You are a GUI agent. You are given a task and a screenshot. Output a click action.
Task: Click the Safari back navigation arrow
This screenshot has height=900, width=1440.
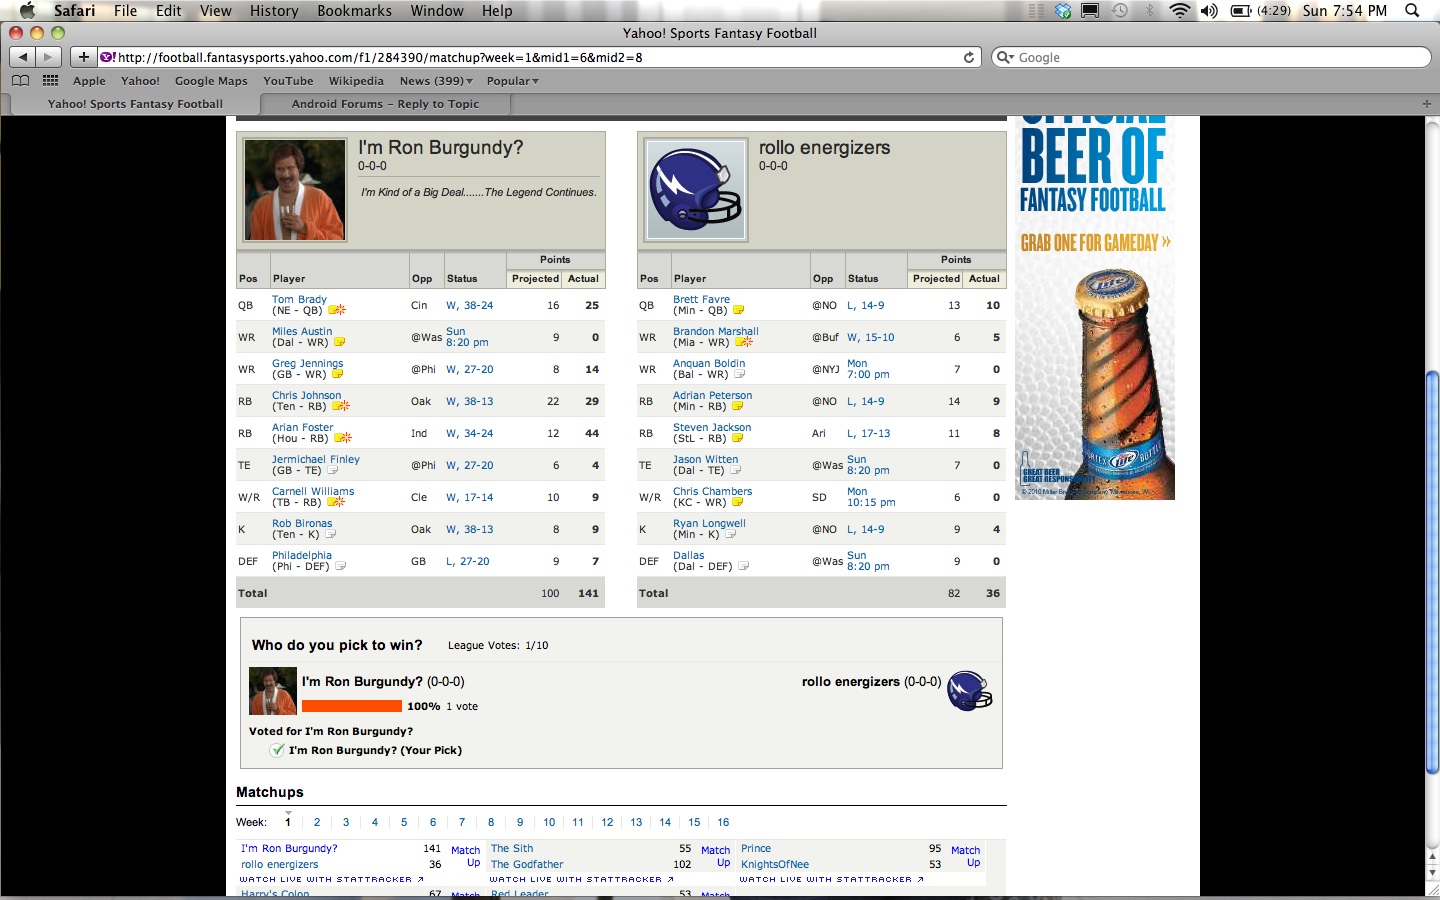23,57
